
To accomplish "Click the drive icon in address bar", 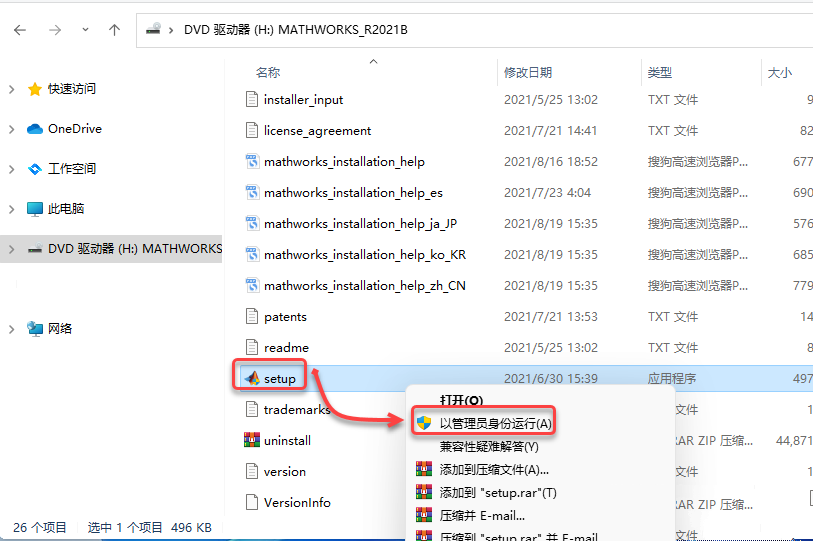I will [x=153, y=29].
